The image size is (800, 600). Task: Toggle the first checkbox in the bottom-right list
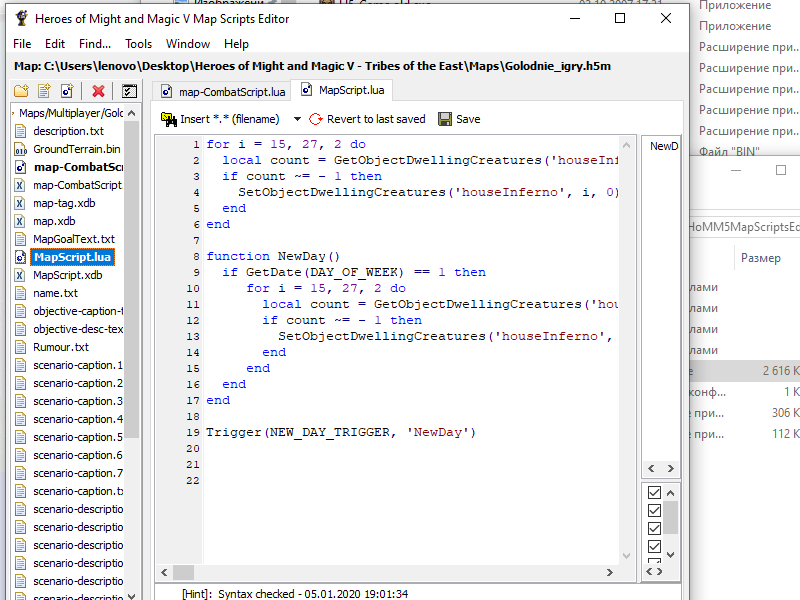654,492
